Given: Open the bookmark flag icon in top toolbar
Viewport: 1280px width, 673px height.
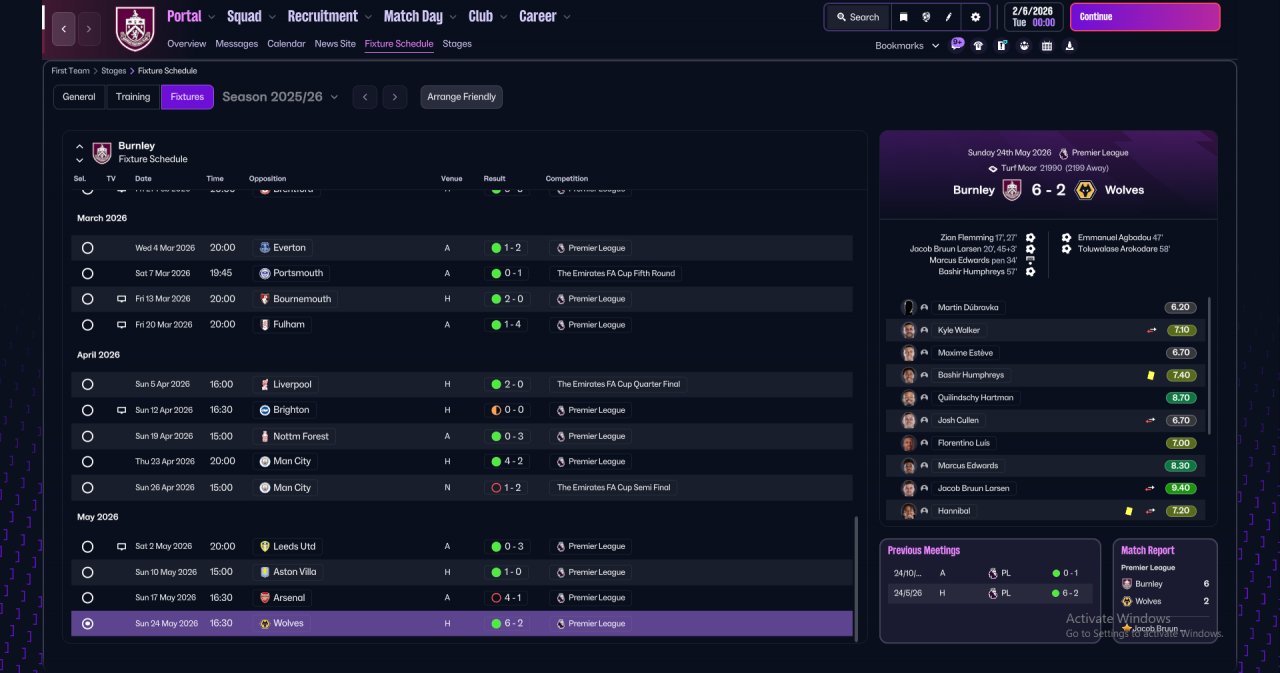Looking at the screenshot, I should [x=903, y=17].
